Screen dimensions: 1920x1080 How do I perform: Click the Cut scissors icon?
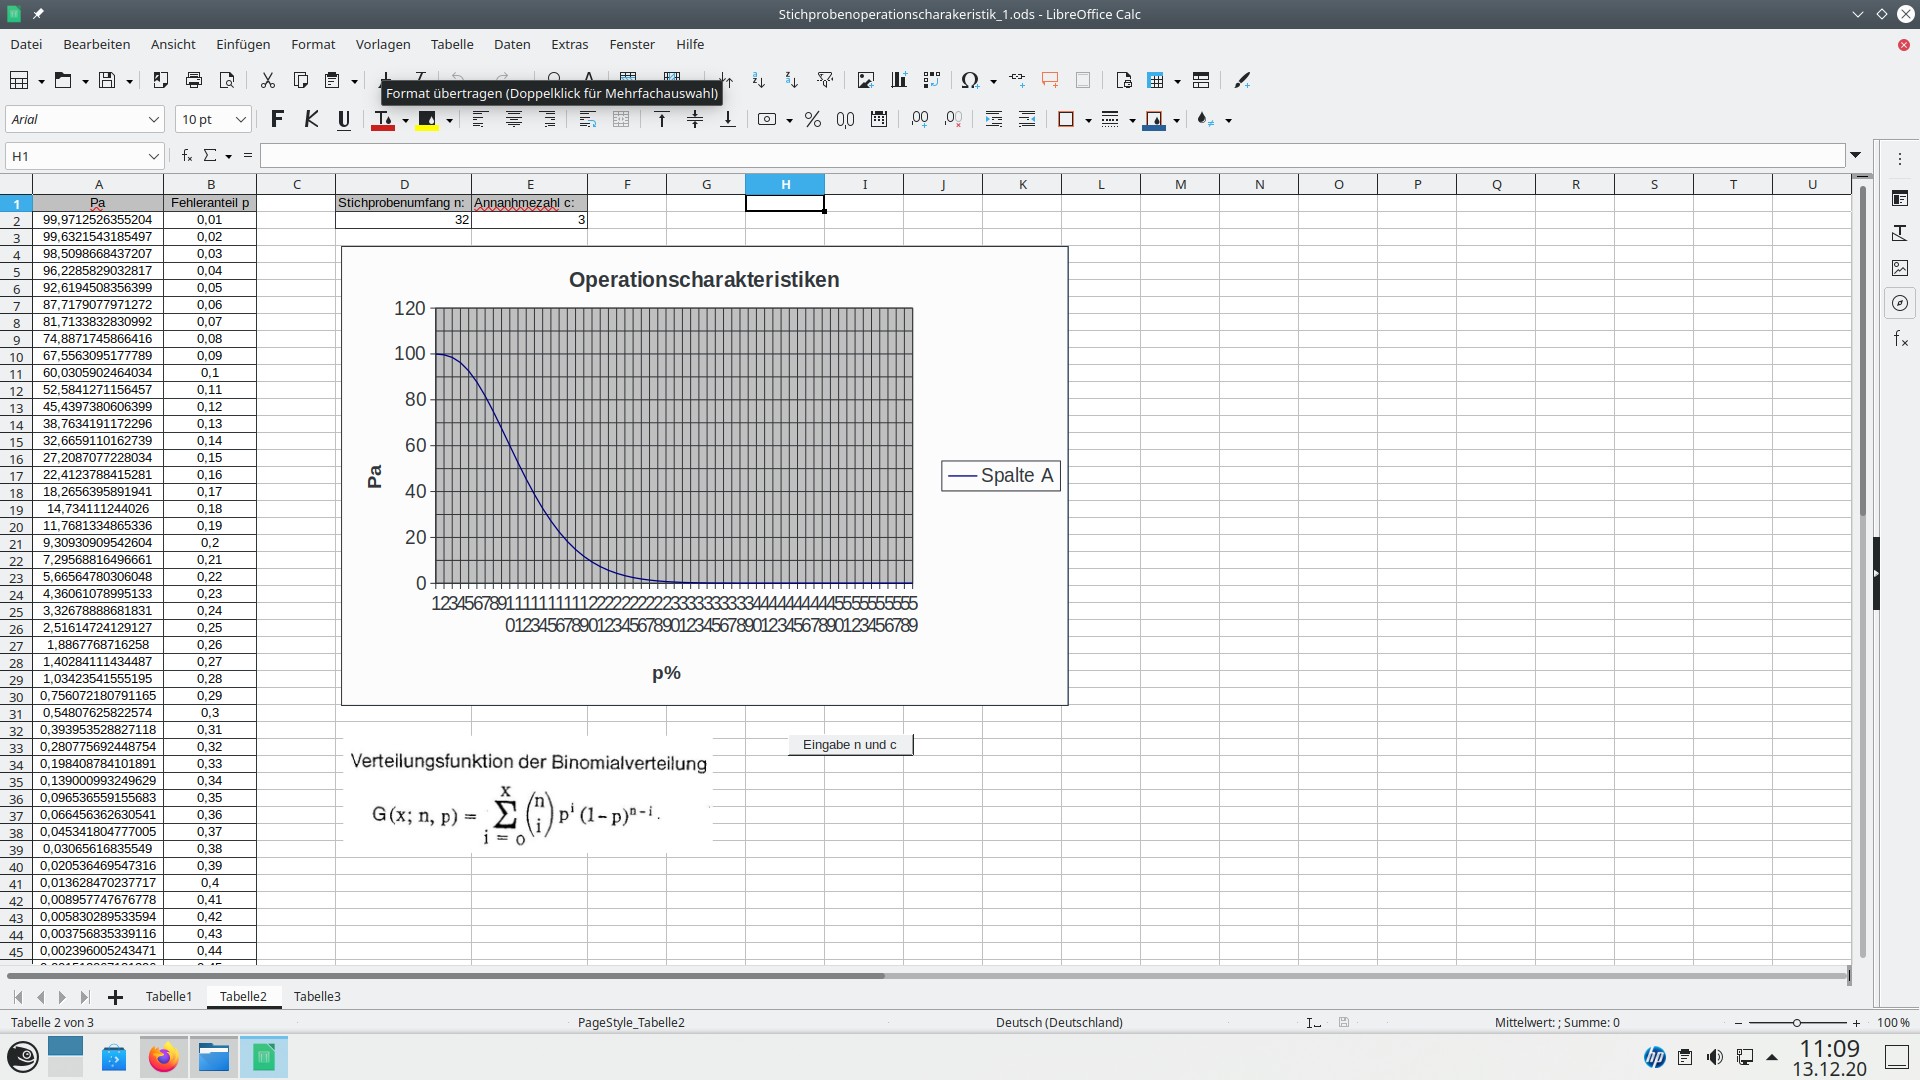[267, 80]
